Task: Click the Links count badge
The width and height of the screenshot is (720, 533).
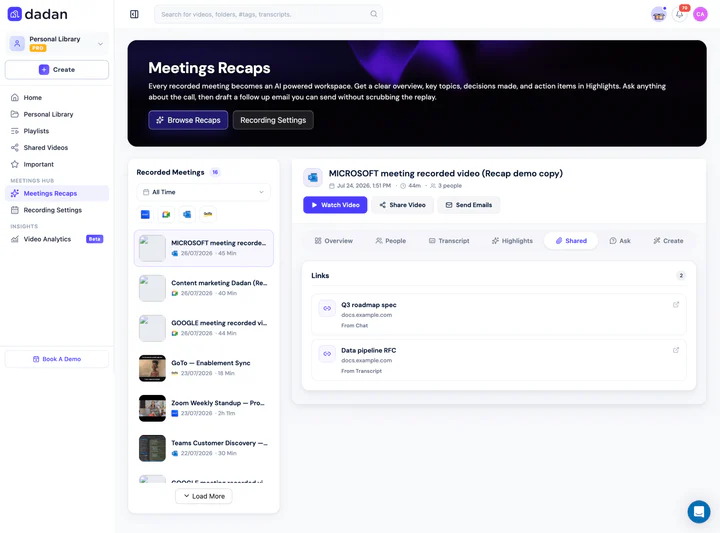Action: pos(681,275)
